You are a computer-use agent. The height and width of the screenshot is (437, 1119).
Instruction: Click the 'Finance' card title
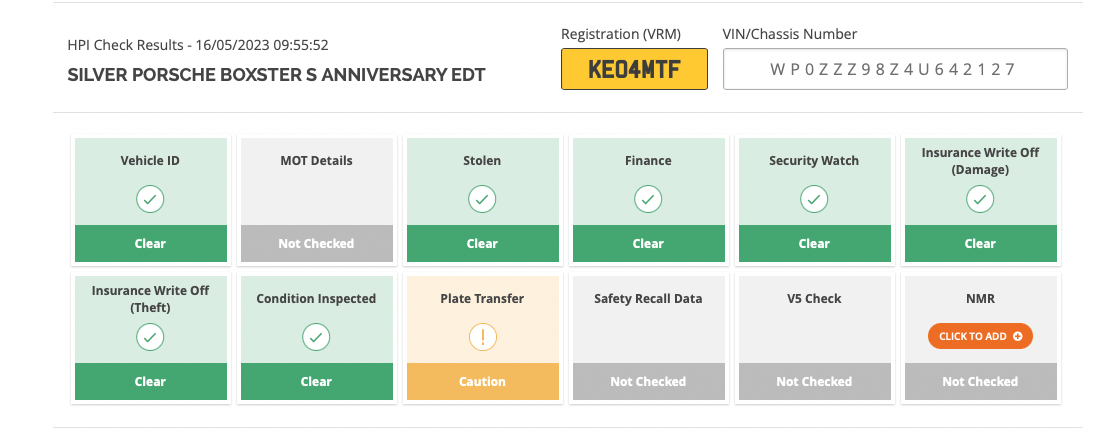tap(648, 161)
